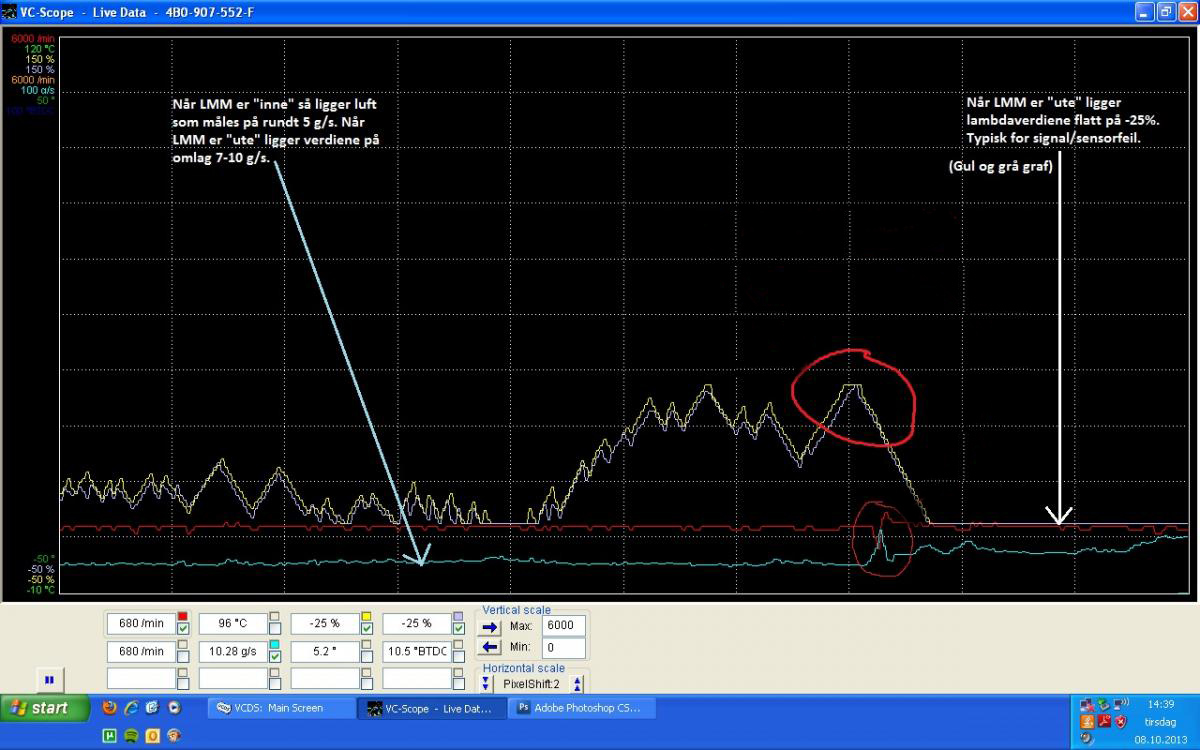This screenshot has width=1200, height=750.
Task: Click the dual-computer network tray icon
Action: [x=1087, y=705]
